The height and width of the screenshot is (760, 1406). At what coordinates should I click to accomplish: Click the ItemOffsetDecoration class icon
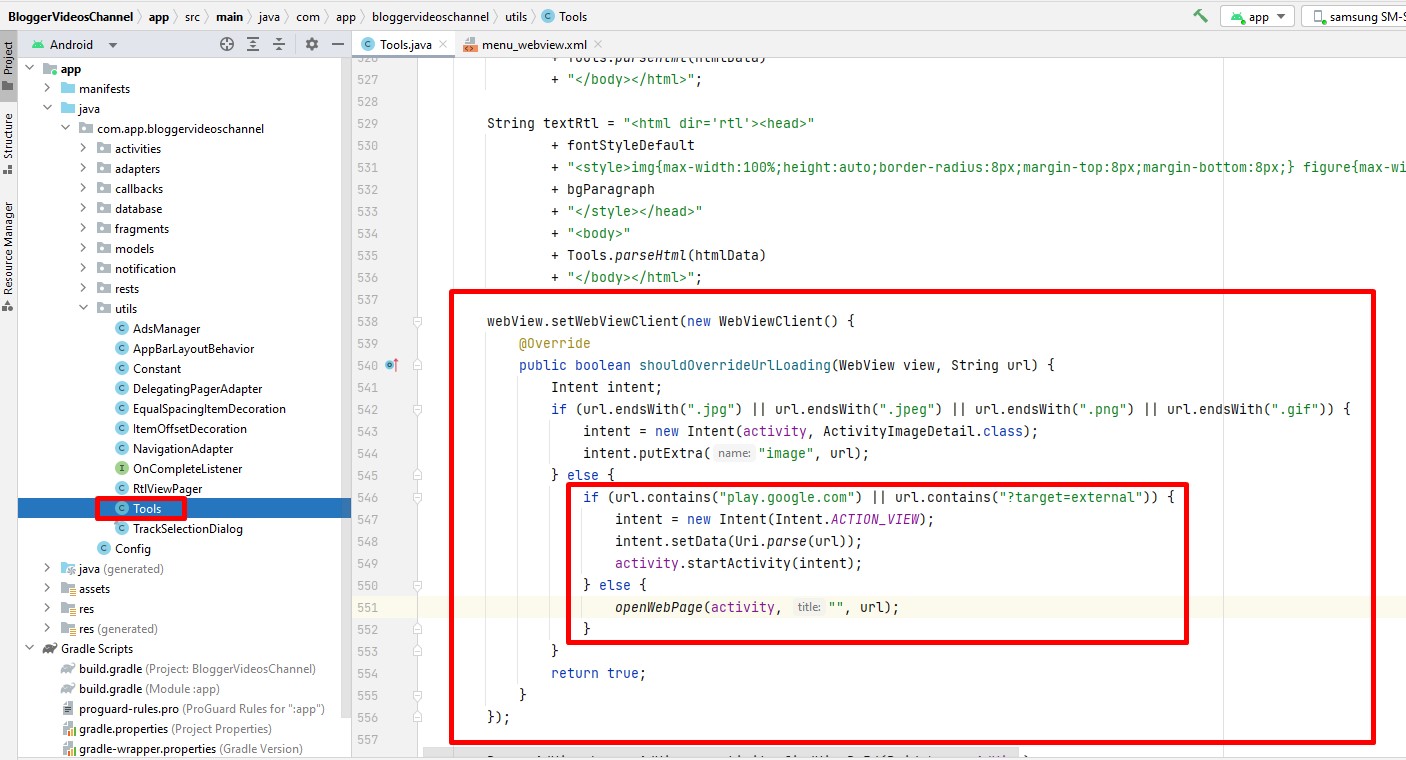coord(122,429)
